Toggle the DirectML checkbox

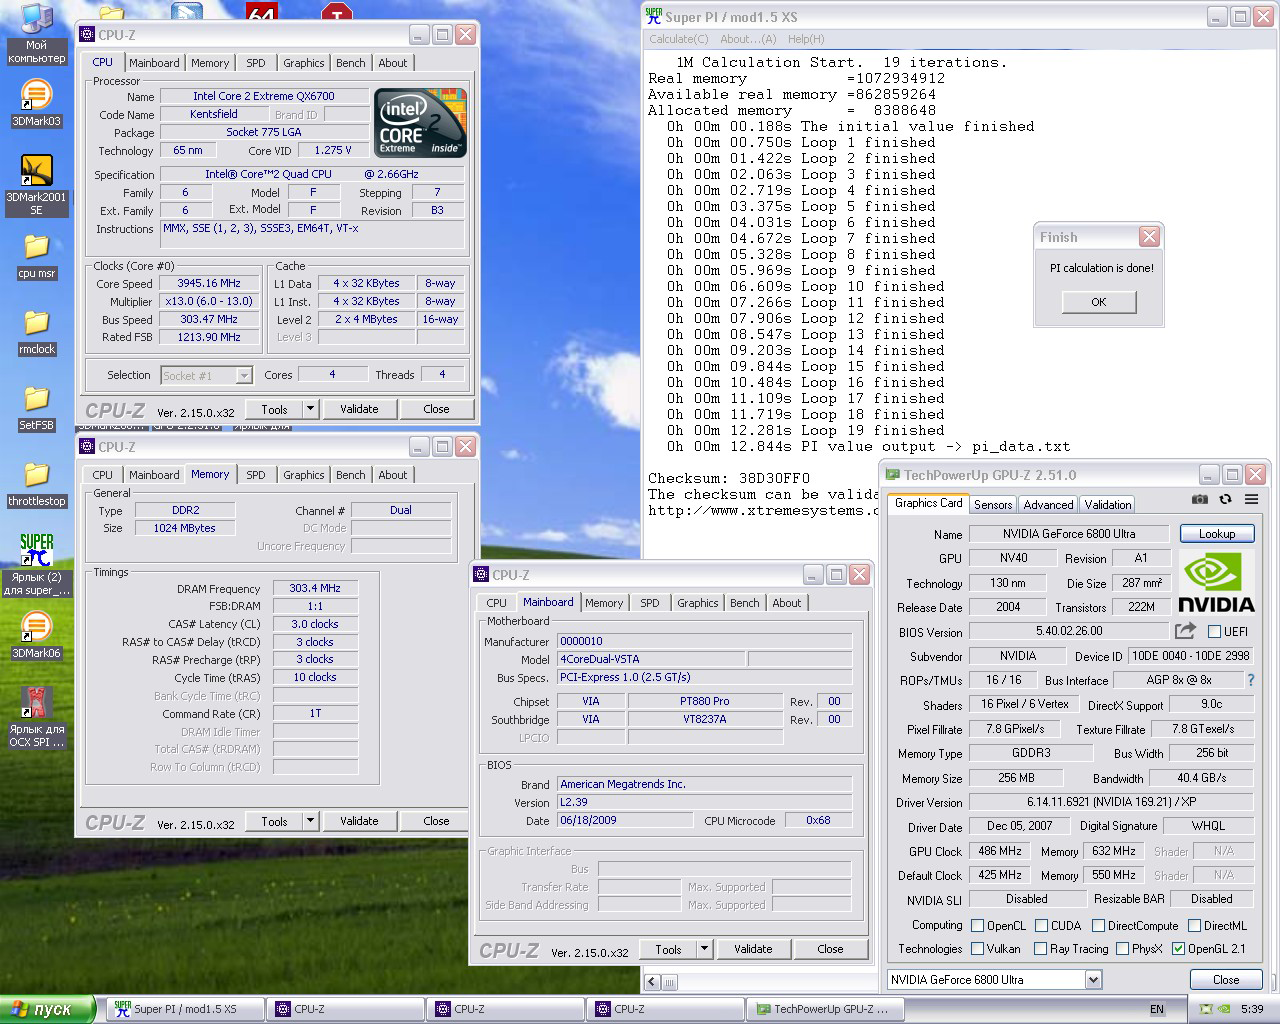(1194, 925)
